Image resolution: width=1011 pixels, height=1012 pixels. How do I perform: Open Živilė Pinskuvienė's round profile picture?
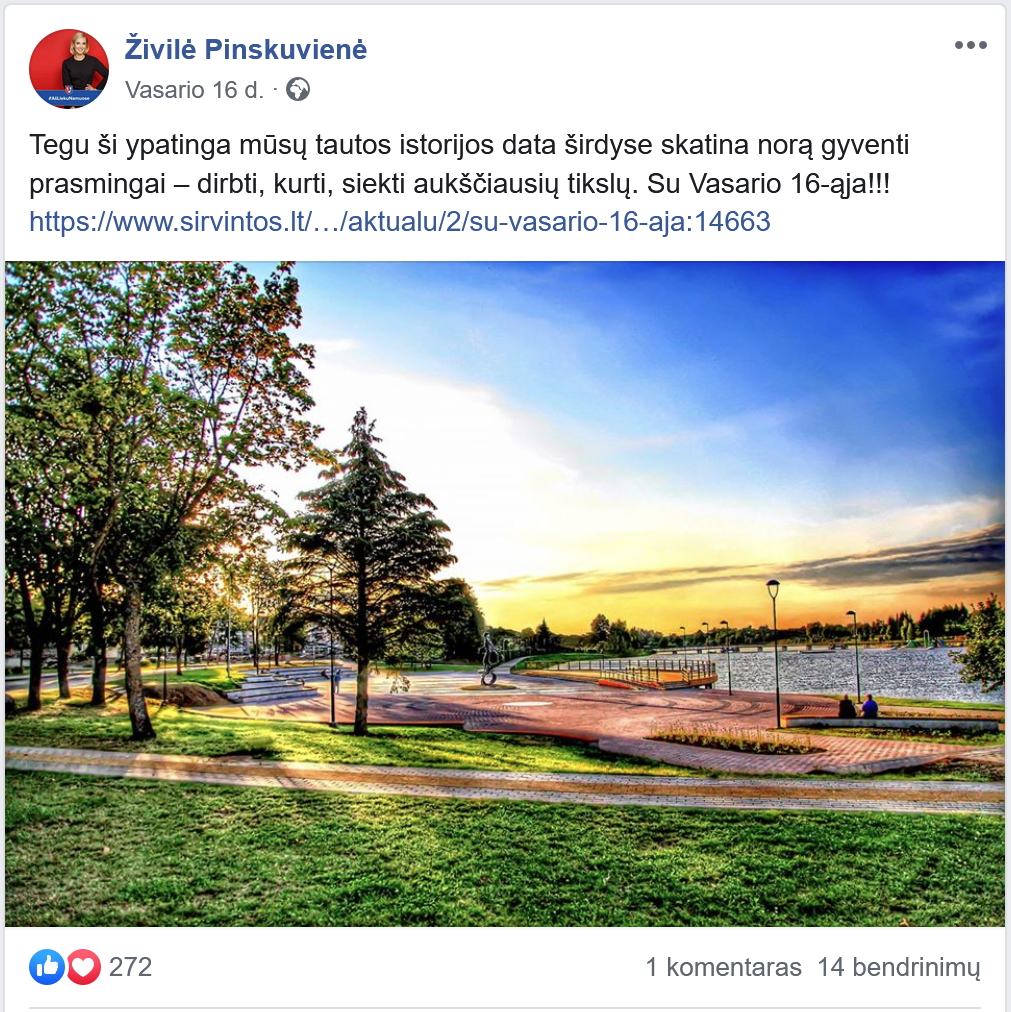pos(69,68)
